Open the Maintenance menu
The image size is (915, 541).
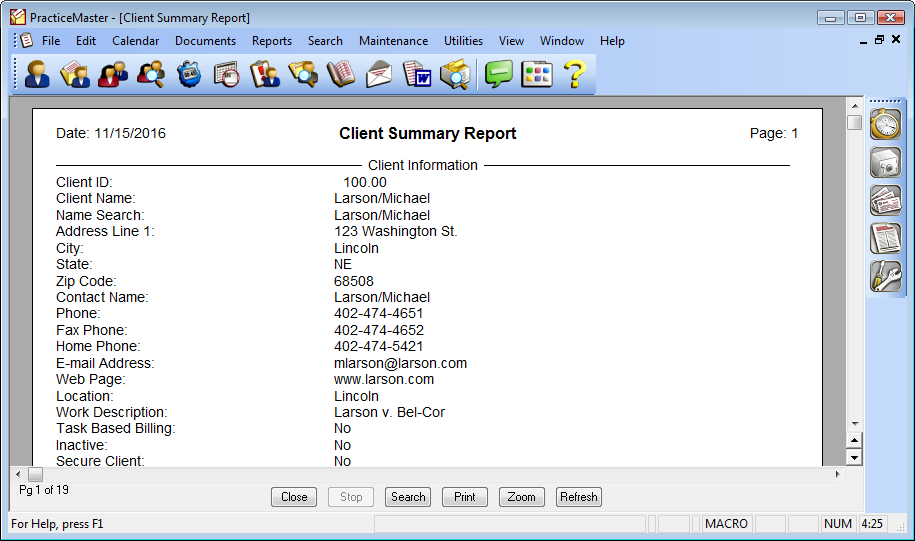click(x=393, y=41)
